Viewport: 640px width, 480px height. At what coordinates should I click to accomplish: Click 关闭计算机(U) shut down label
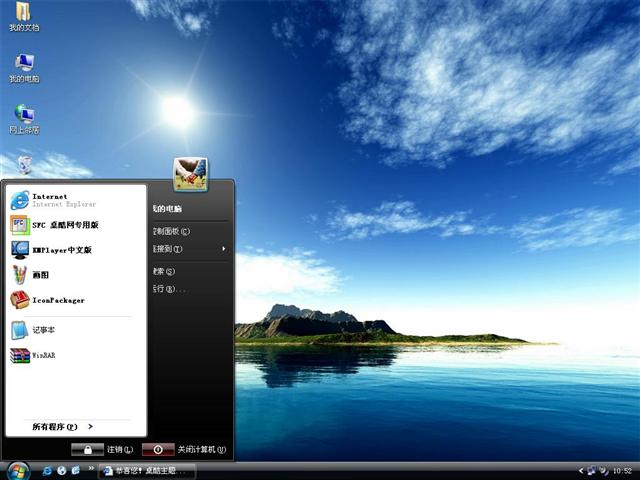pyautogui.click(x=202, y=449)
